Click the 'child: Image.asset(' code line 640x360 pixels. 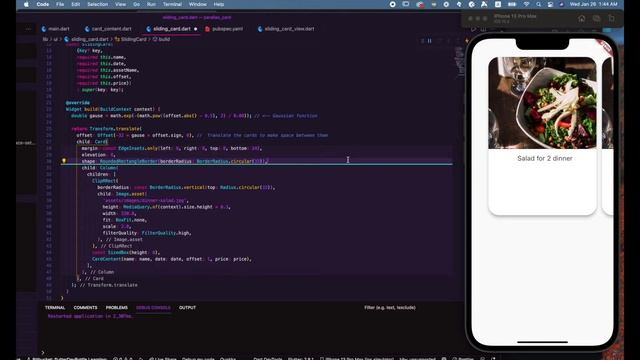[x=122, y=194]
